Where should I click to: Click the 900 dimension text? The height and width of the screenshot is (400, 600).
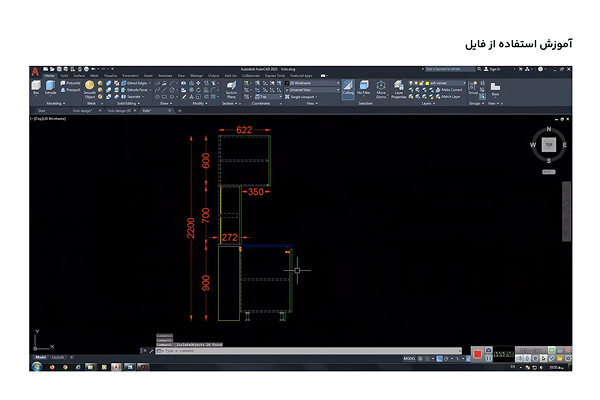click(206, 283)
